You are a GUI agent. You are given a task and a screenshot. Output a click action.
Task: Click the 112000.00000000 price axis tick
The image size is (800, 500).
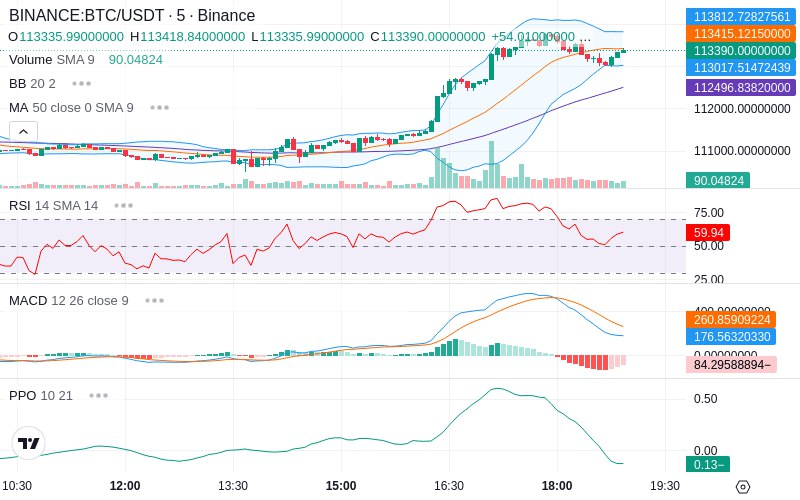pos(742,109)
